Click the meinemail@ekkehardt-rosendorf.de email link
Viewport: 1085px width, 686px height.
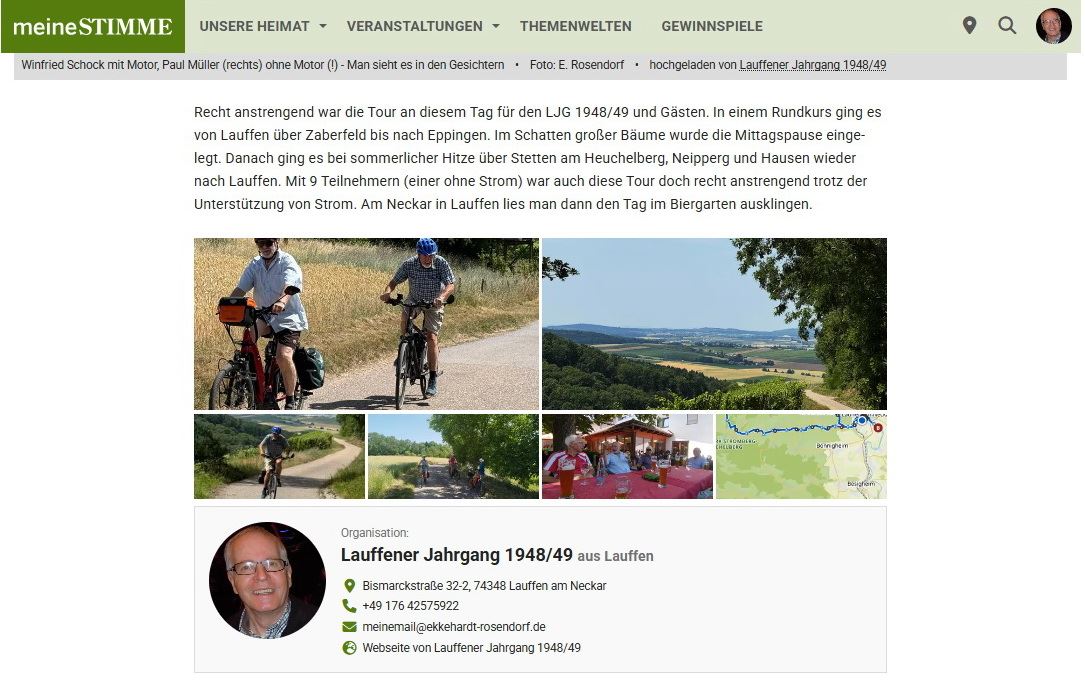(454, 626)
